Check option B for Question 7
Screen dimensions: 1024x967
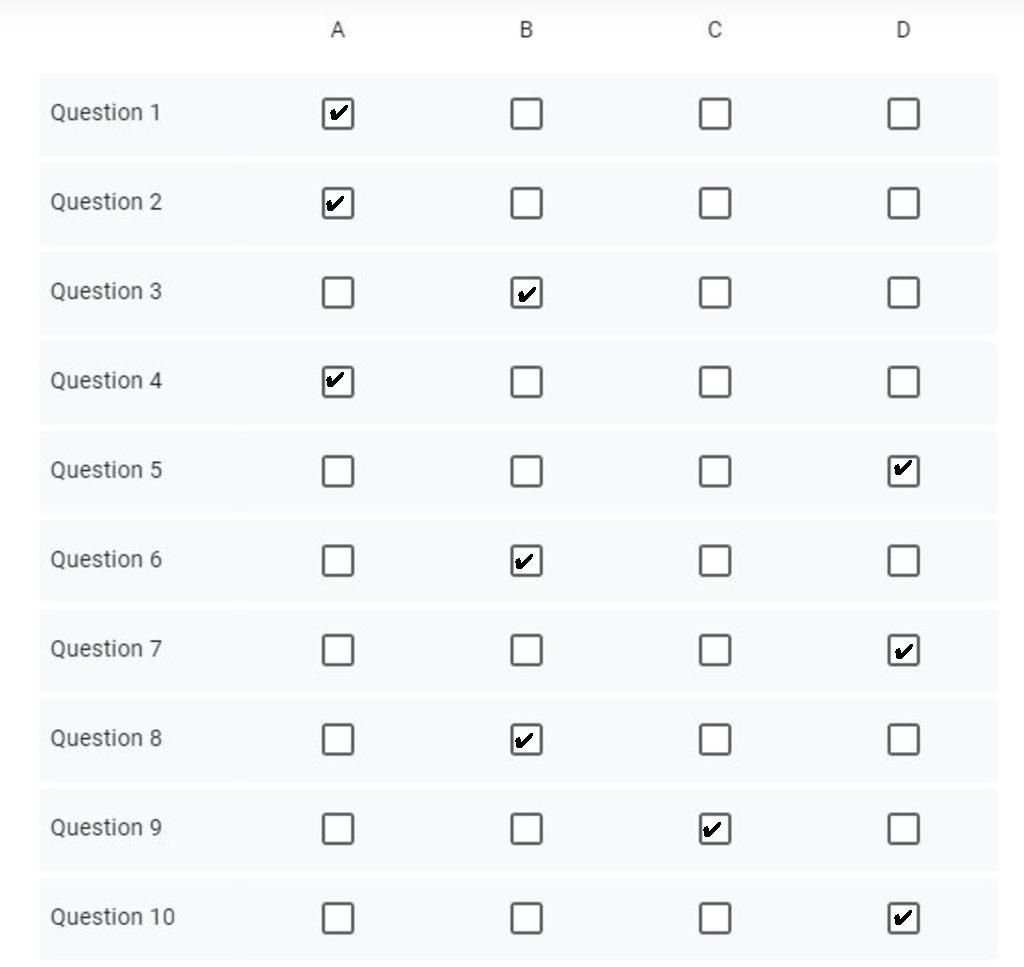pos(526,650)
